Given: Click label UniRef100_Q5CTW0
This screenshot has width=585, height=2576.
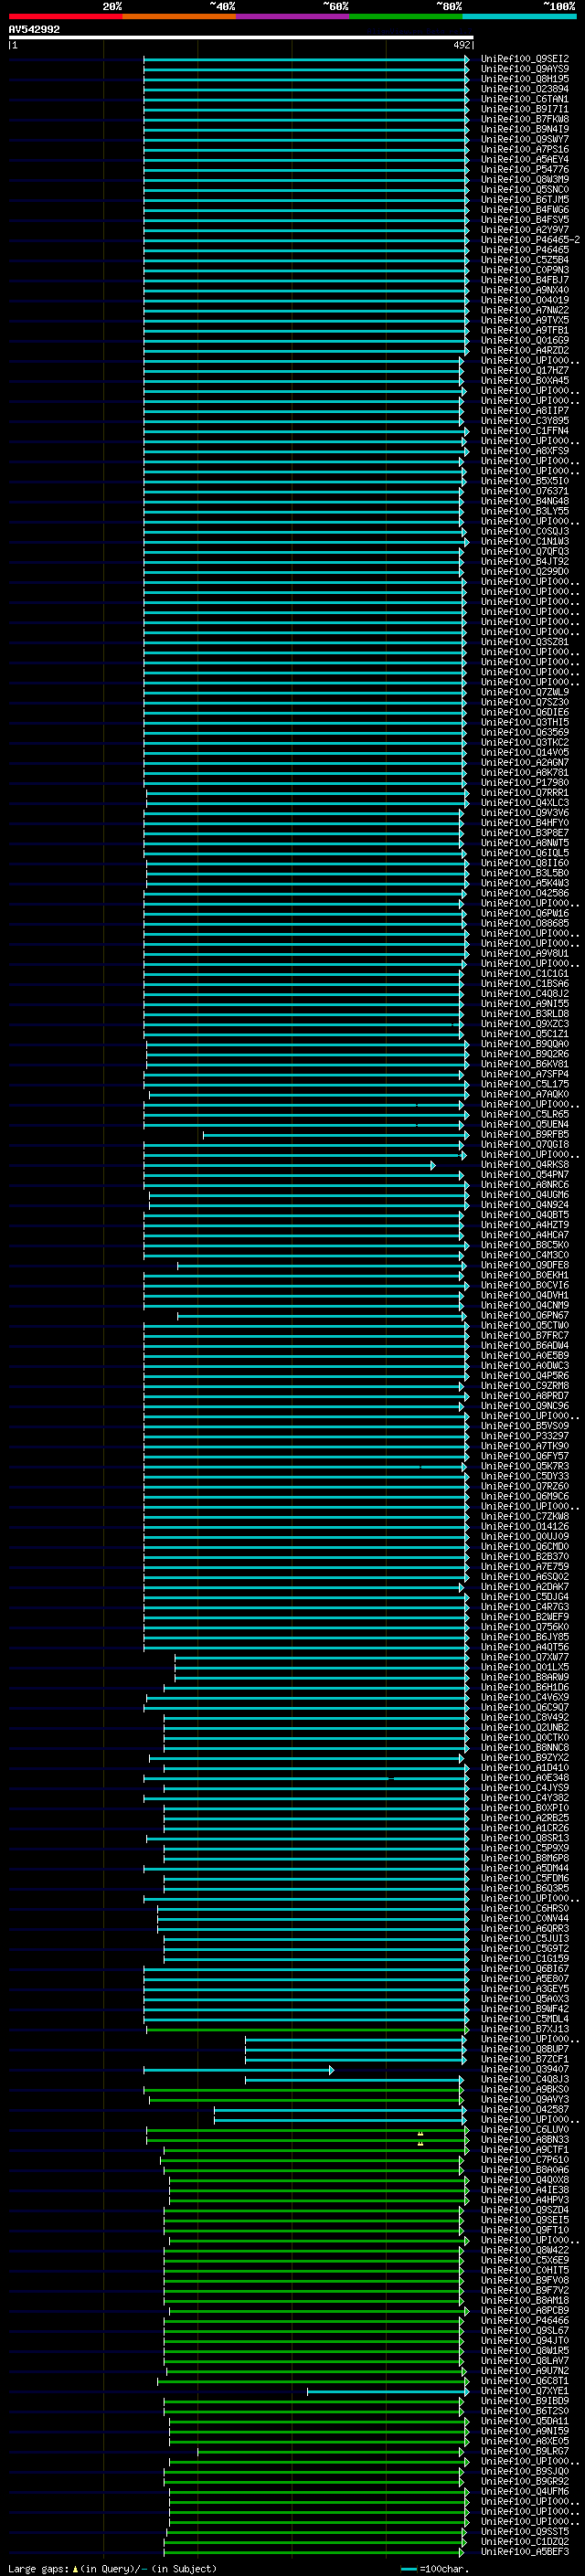Looking at the screenshot, I should click(524, 1325).
